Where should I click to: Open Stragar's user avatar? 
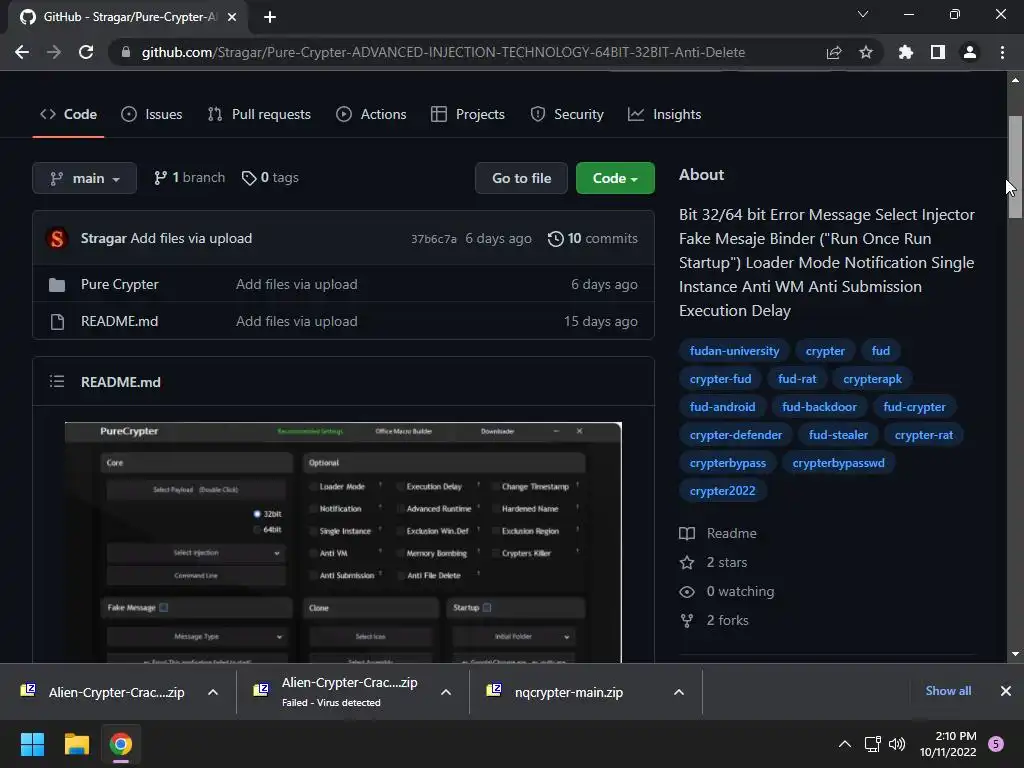tap(57, 238)
